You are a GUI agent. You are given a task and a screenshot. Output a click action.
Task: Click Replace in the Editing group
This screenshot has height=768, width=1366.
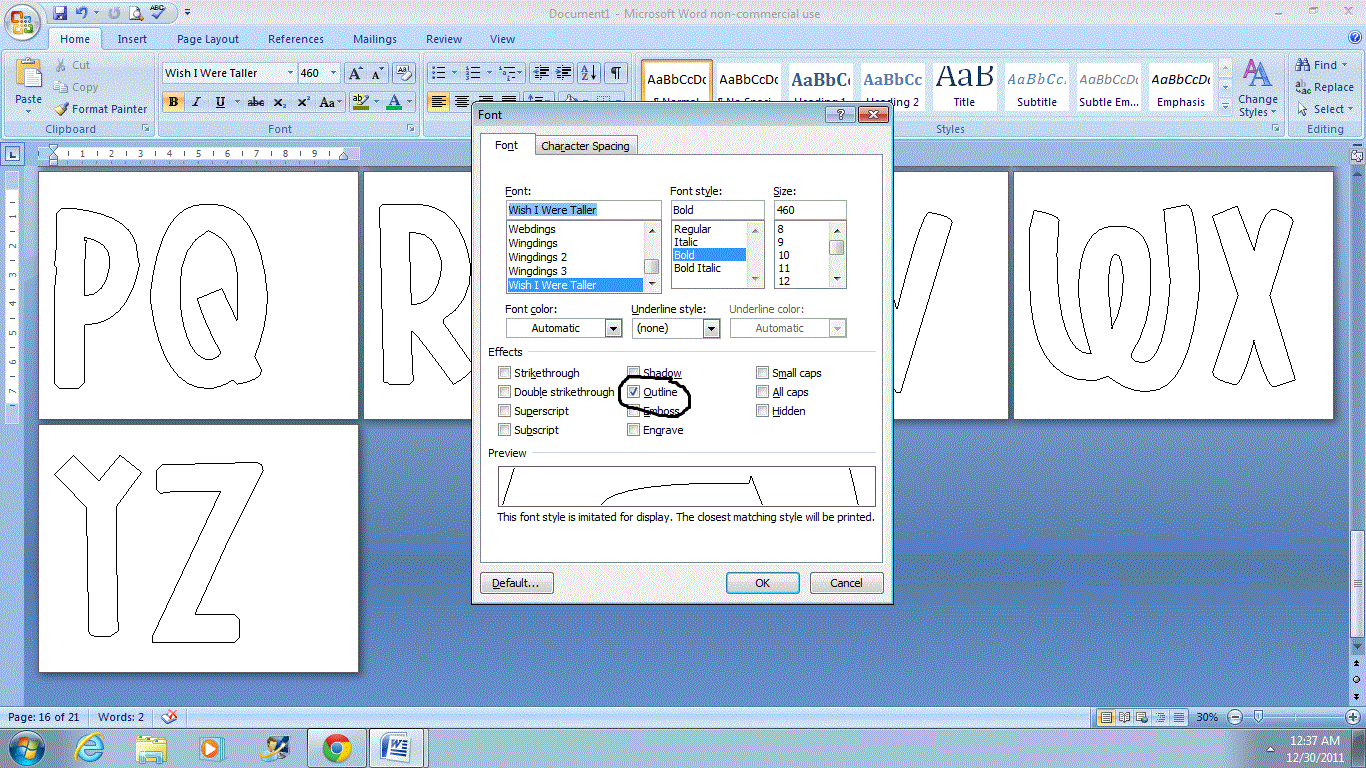tap(1324, 87)
